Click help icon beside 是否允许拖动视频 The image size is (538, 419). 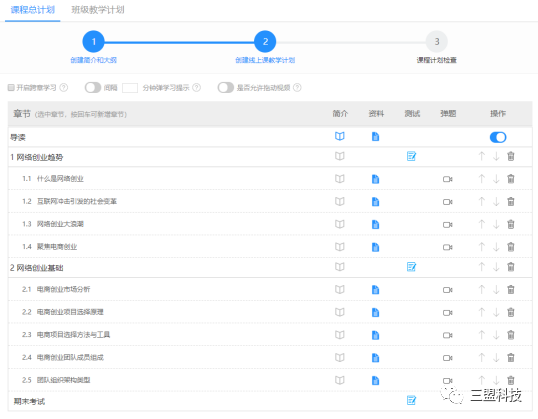pos(297,88)
